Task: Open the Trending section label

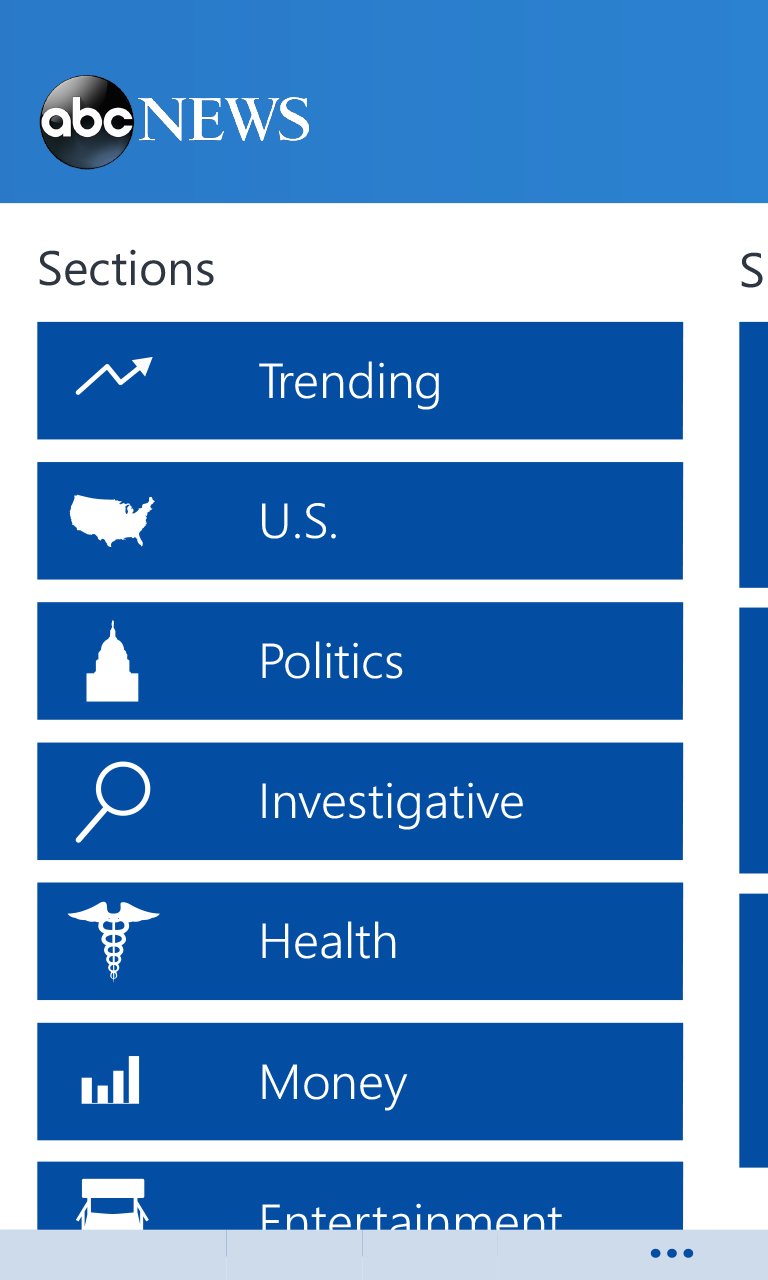Action: tap(350, 381)
